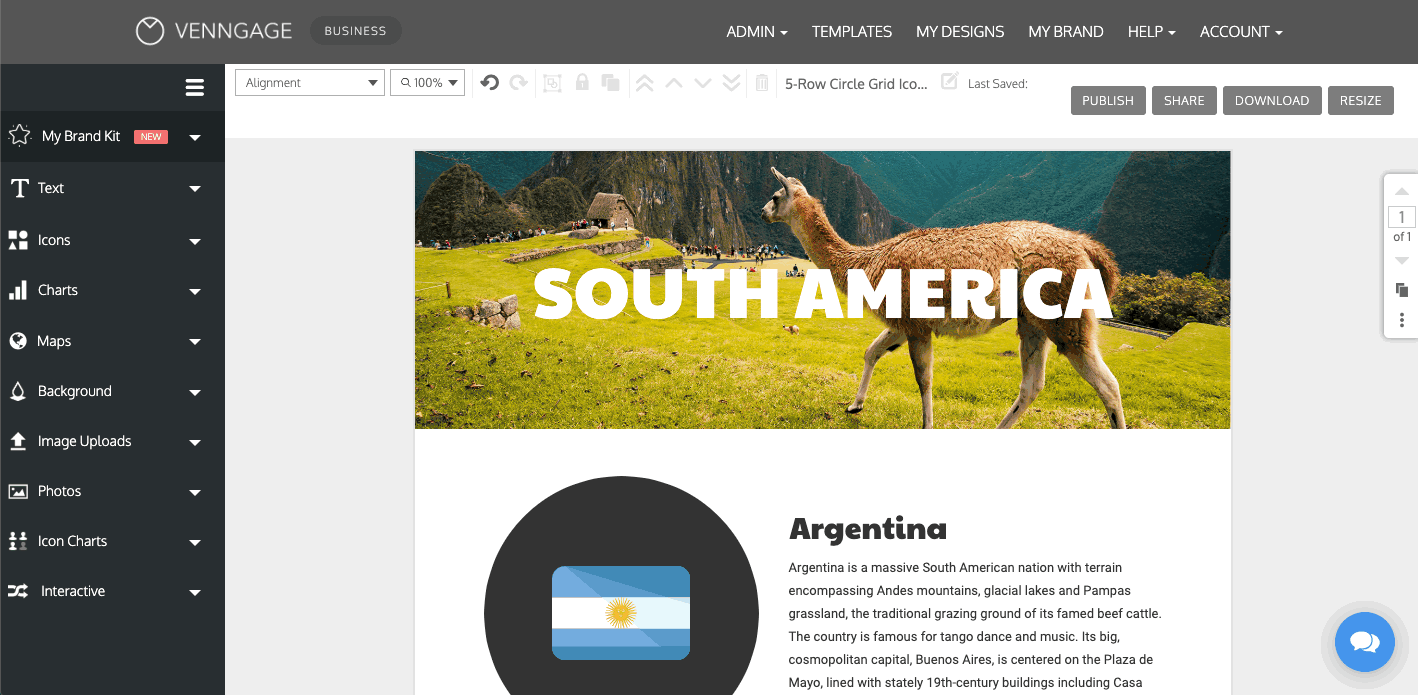Click the Text T icon in sidebar

coord(18,188)
